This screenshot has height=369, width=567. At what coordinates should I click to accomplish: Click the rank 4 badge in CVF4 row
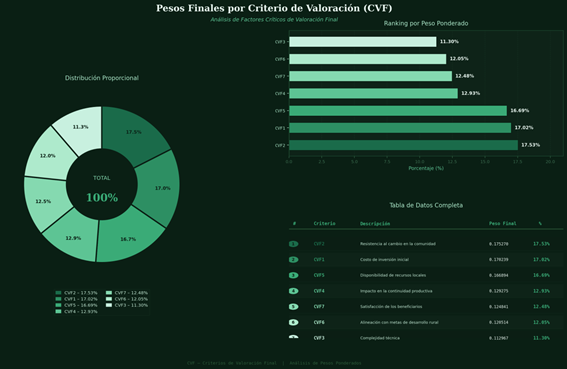(x=294, y=291)
